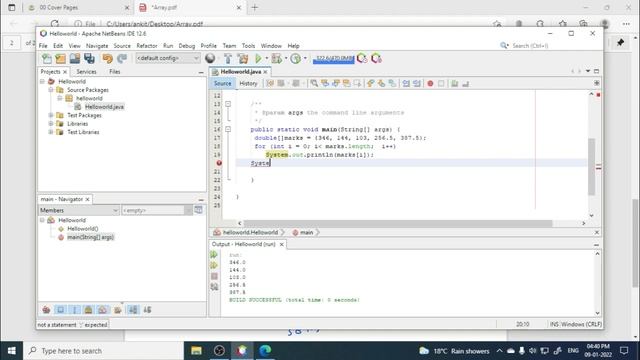The height and width of the screenshot is (360, 640).
Task: Open the Members dropdown in Navigator
Action: coord(78,210)
